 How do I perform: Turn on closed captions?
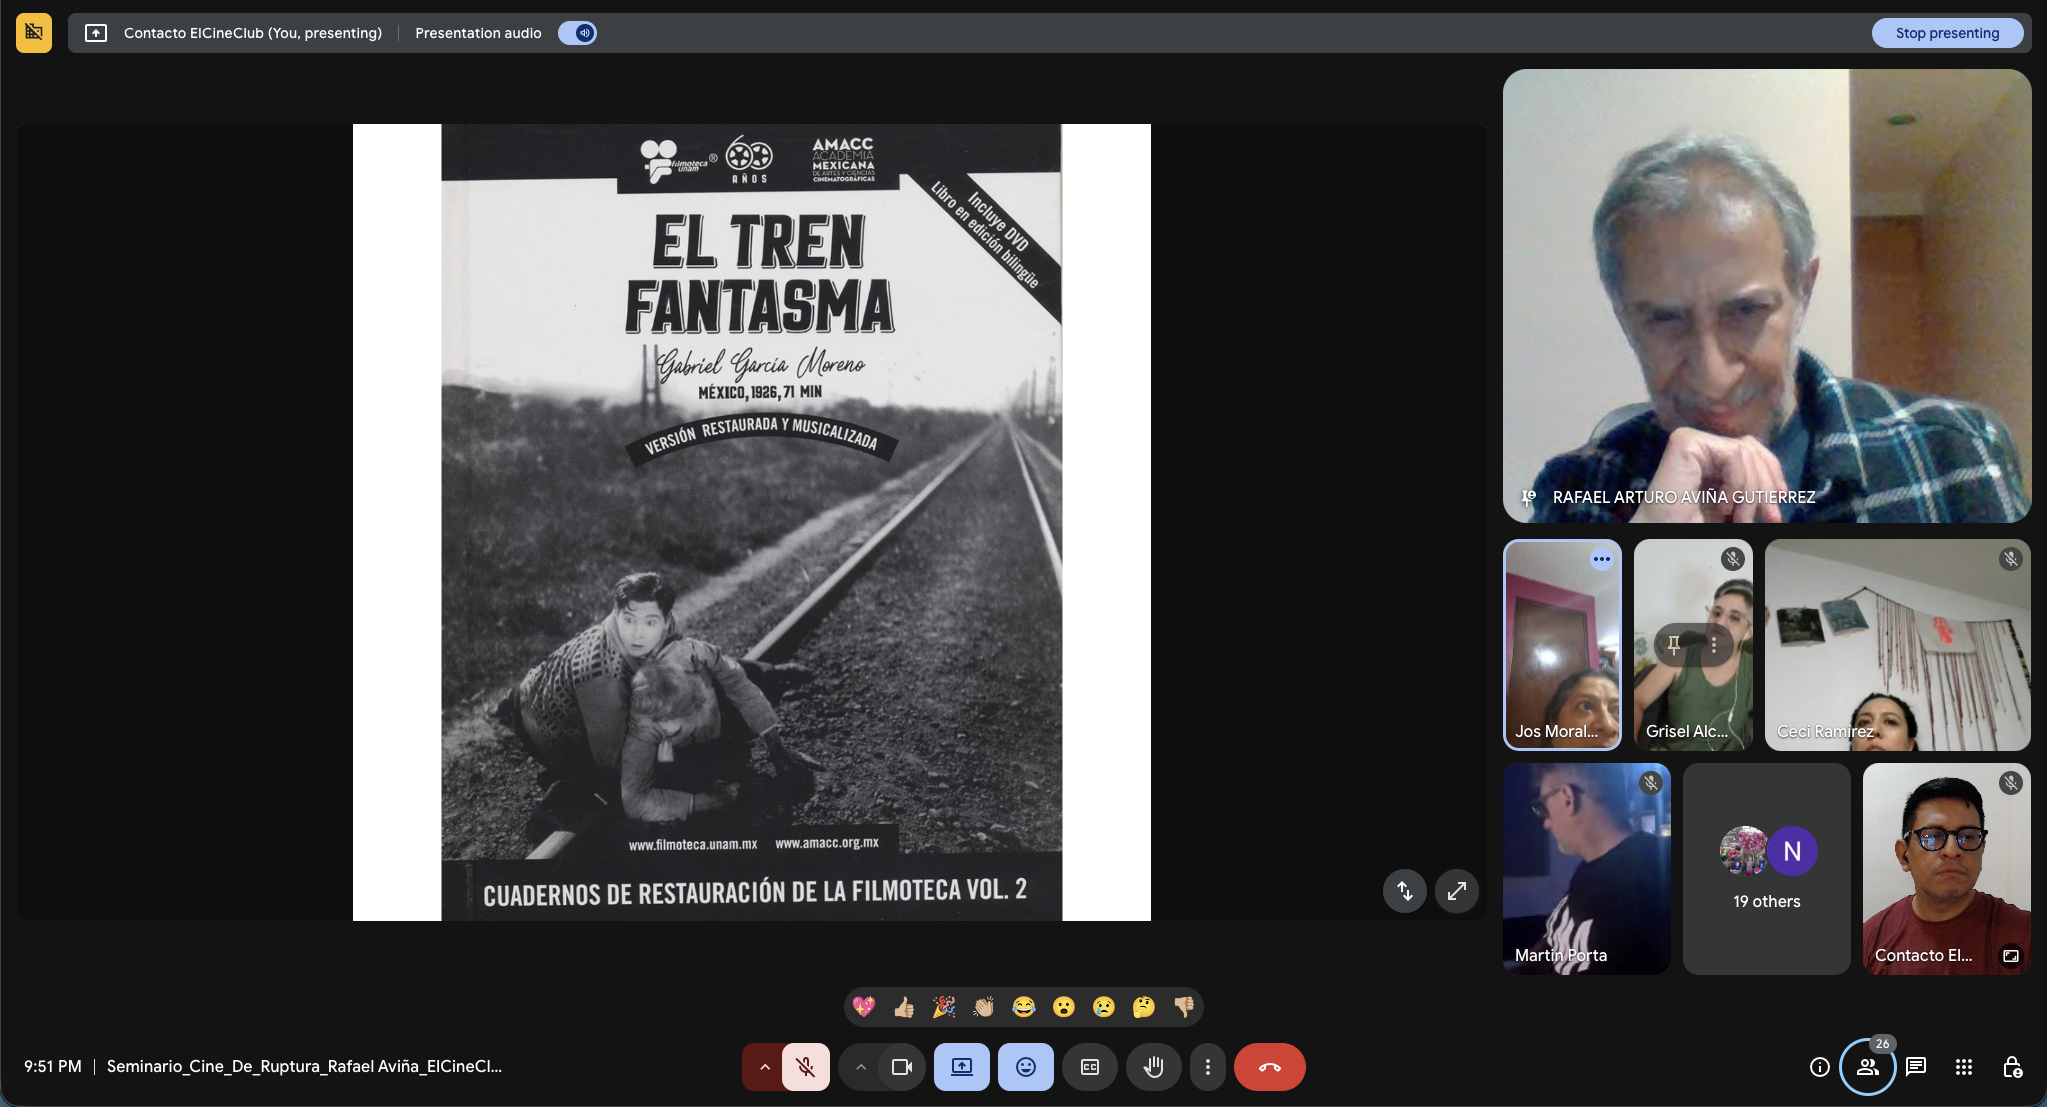tap(1090, 1067)
